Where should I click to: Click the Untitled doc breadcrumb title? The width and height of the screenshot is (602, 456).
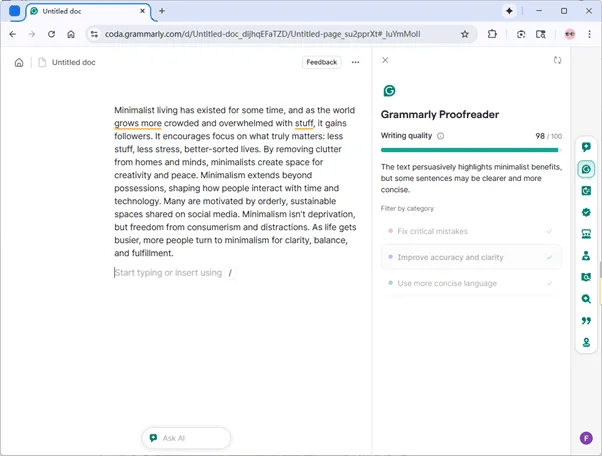point(73,63)
